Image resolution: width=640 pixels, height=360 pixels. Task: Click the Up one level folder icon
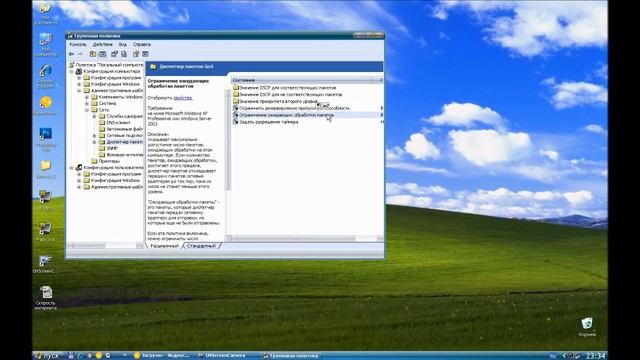coord(93,54)
